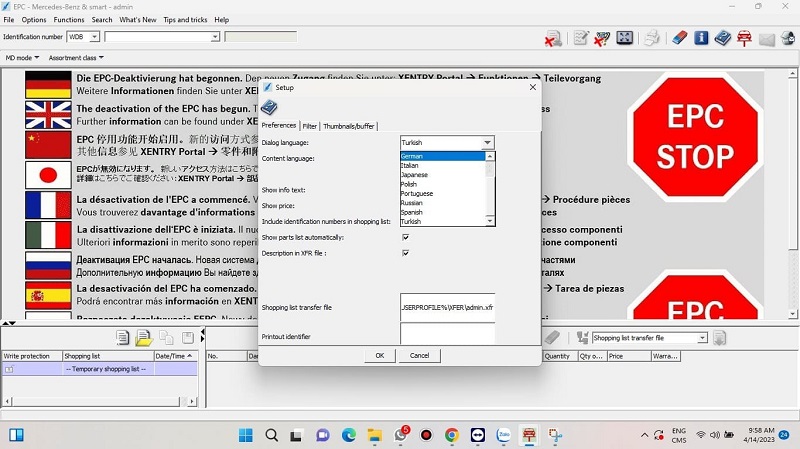The height and width of the screenshot is (449, 800).
Task: Click the language list scroll down arrow
Action: coord(490,221)
